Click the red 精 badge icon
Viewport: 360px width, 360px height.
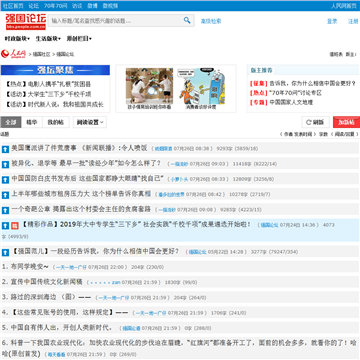[x=15, y=226]
